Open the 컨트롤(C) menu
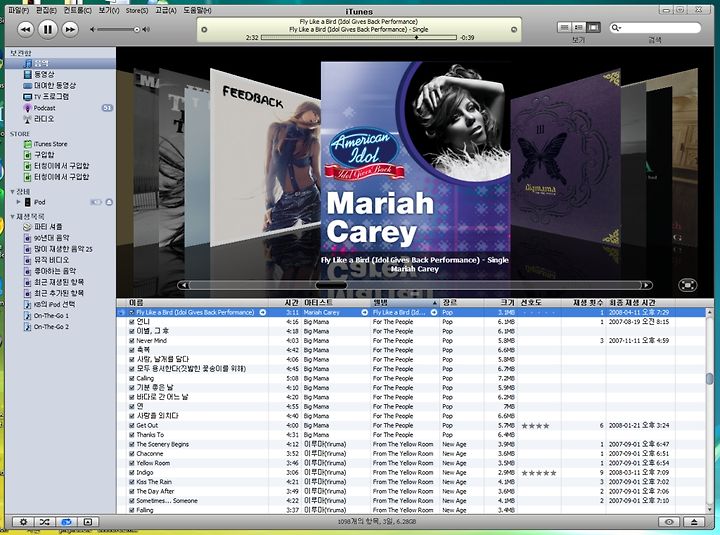The height and width of the screenshot is (535, 720). 77,10
